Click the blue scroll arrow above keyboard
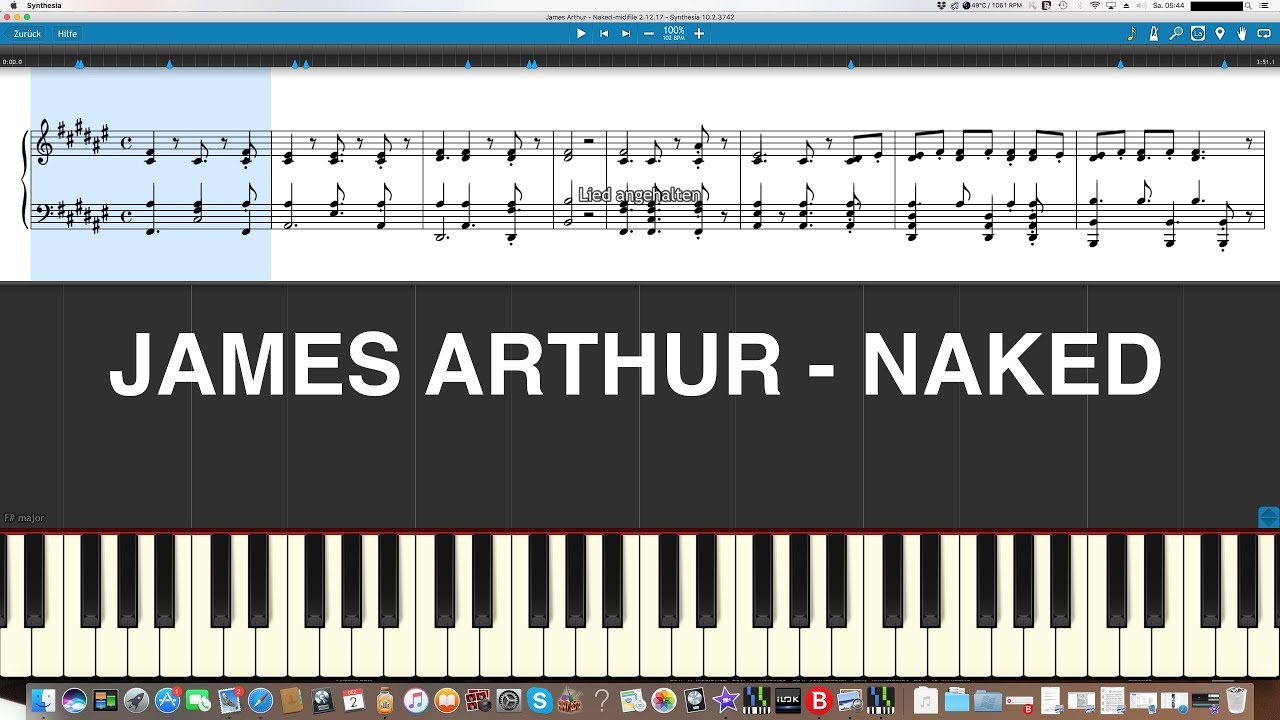 click(x=1268, y=517)
